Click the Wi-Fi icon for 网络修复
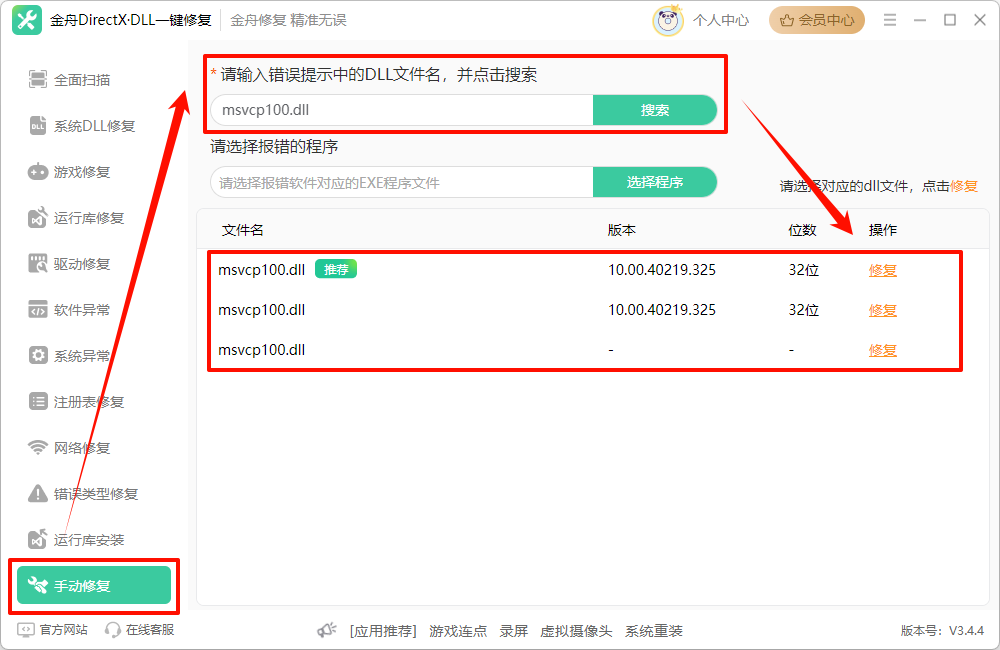 click(x=38, y=448)
